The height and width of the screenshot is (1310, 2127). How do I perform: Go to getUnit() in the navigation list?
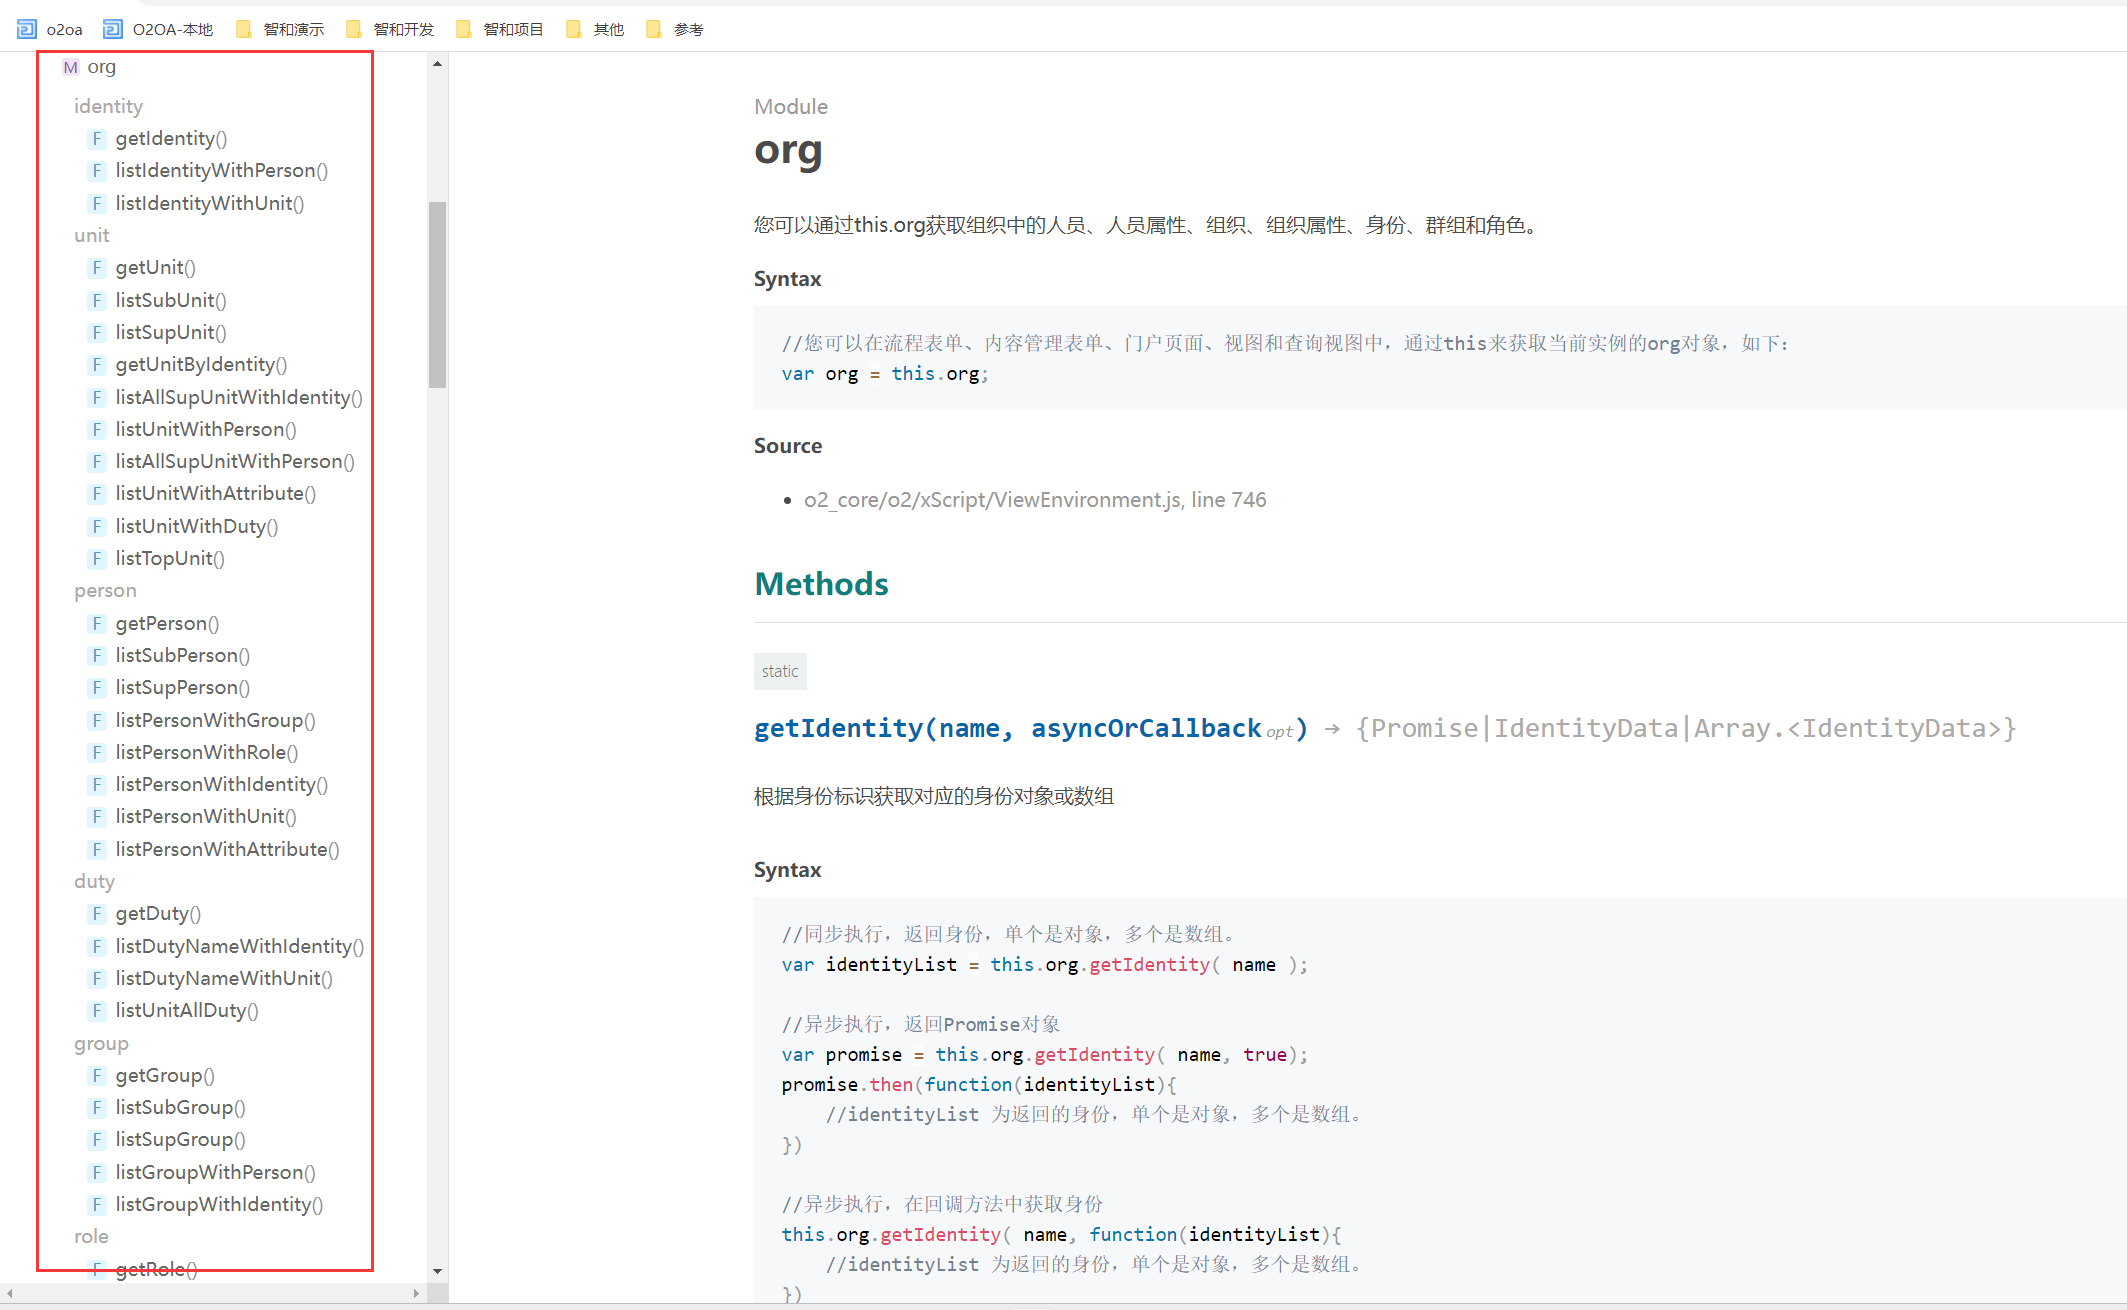(155, 267)
